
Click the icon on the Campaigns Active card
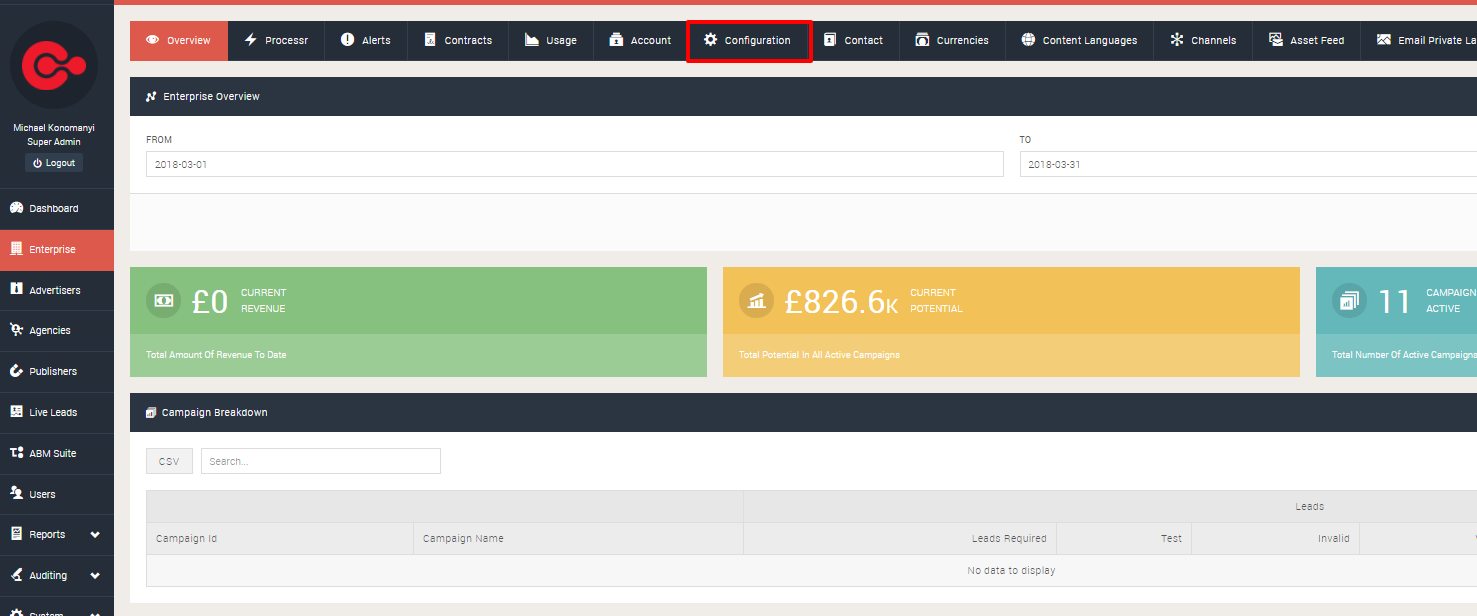tap(1349, 300)
